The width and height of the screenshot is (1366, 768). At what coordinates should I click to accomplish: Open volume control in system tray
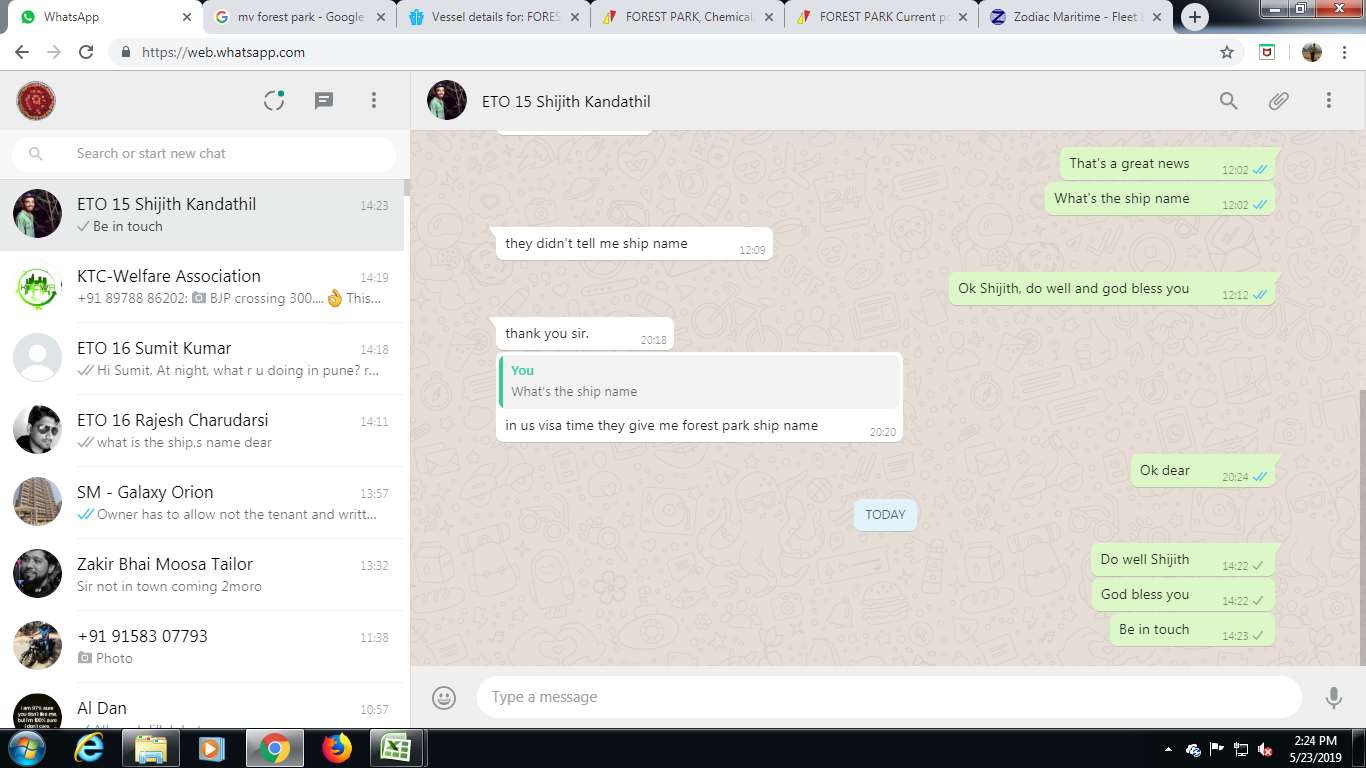click(x=1265, y=749)
